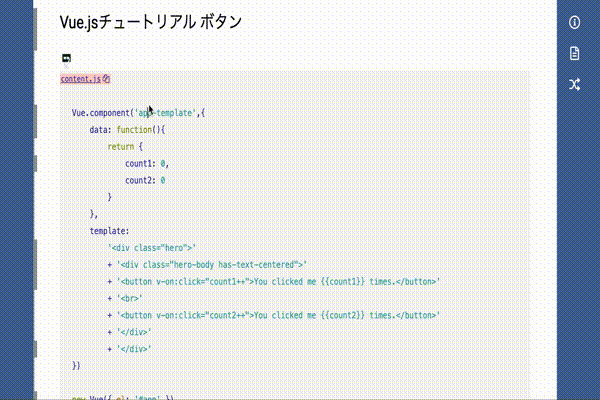Copy code using icon beside content.js
This screenshot has height=400, width=600.
tap(106, 78)
